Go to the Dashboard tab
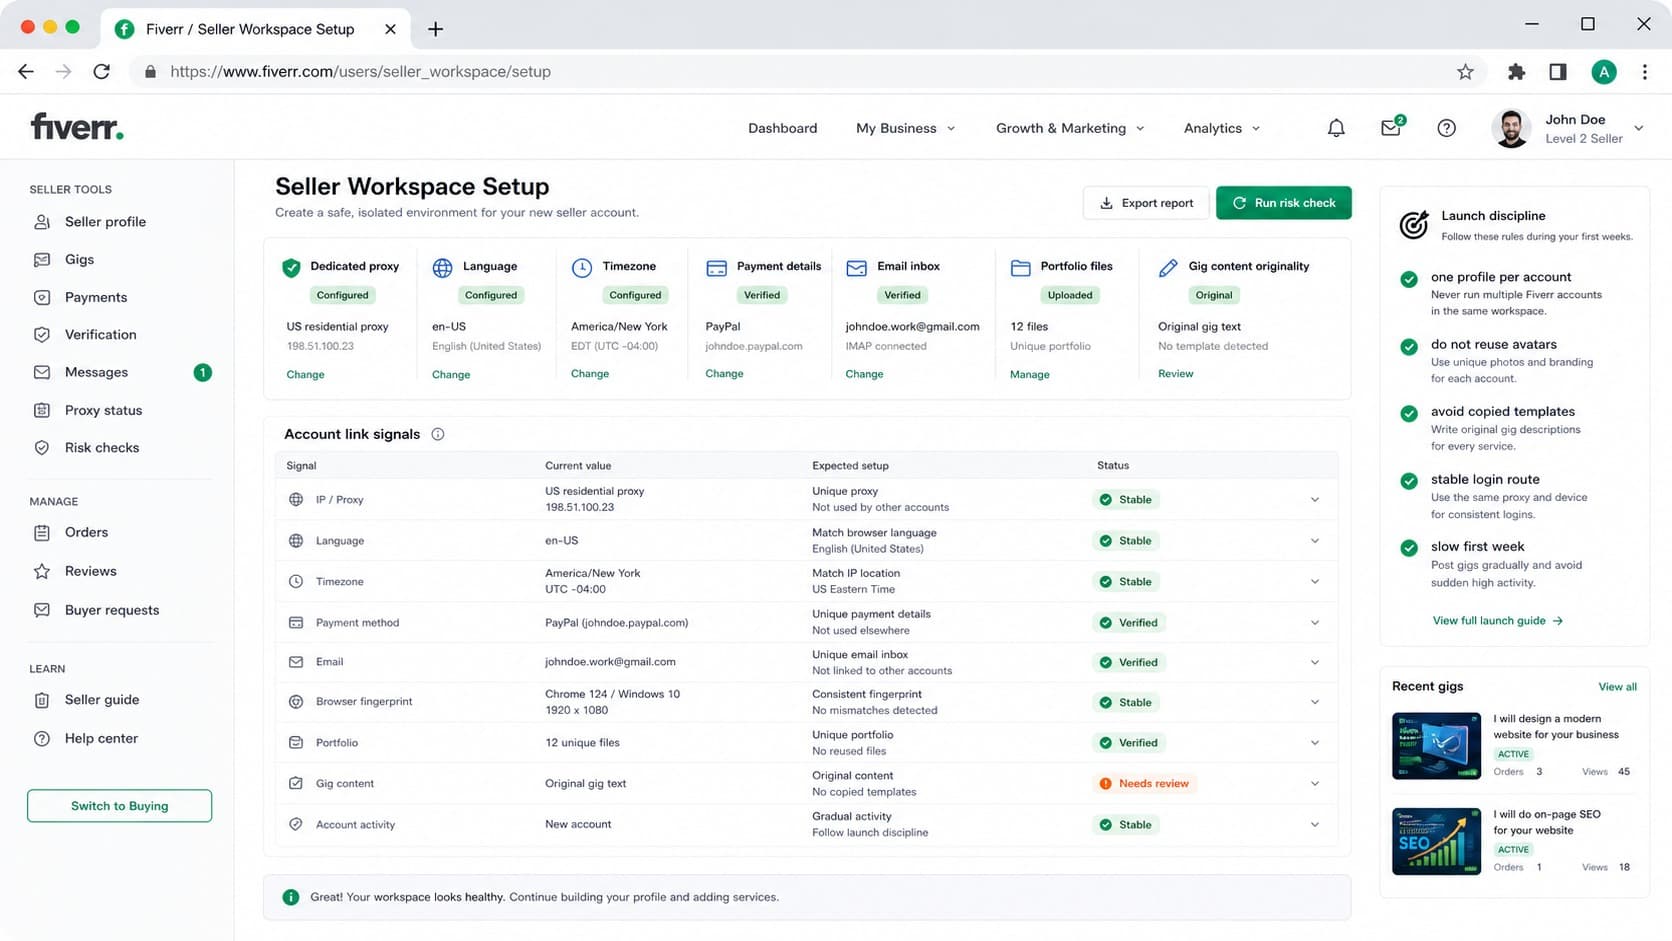Screen dimensions: 1672x941 click(782, 128)
